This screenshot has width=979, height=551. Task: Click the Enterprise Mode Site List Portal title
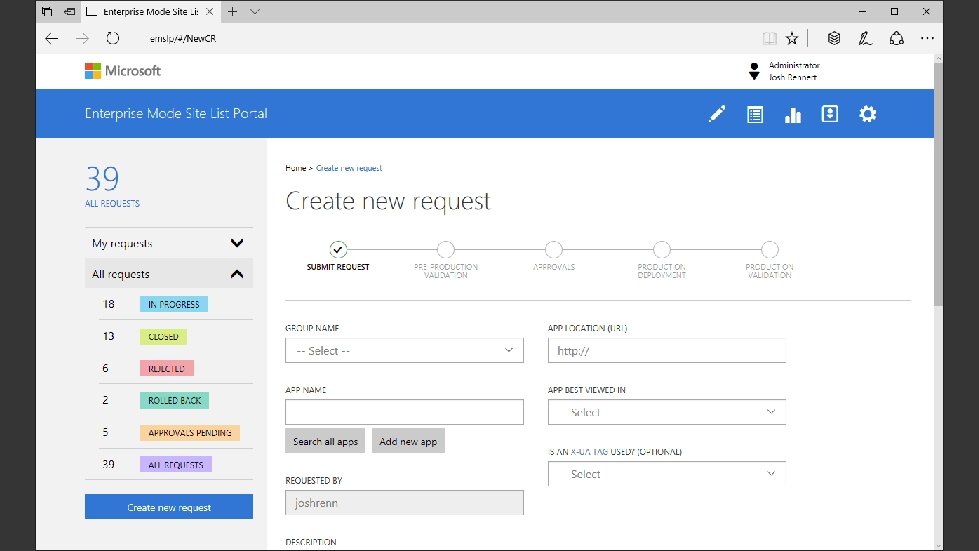click(x=176, y=114)
